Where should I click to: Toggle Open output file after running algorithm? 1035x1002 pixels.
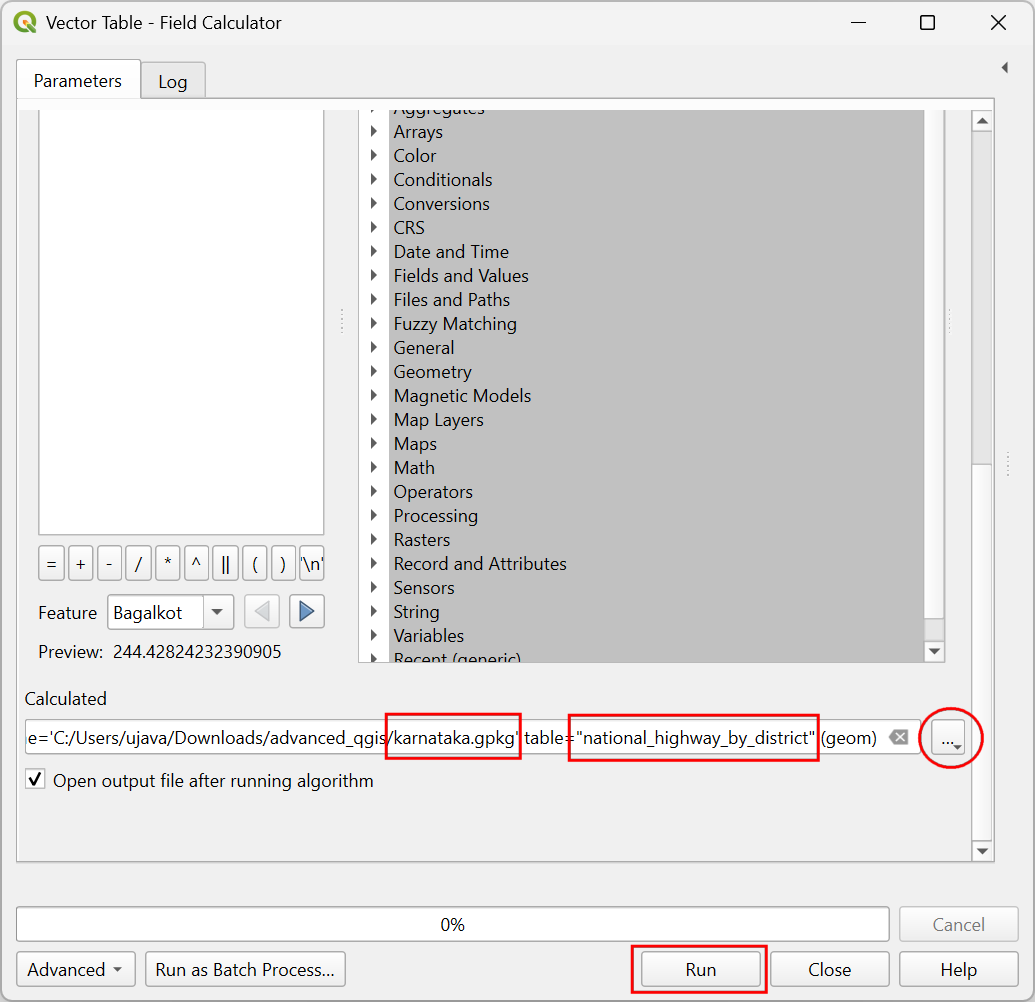35,780
